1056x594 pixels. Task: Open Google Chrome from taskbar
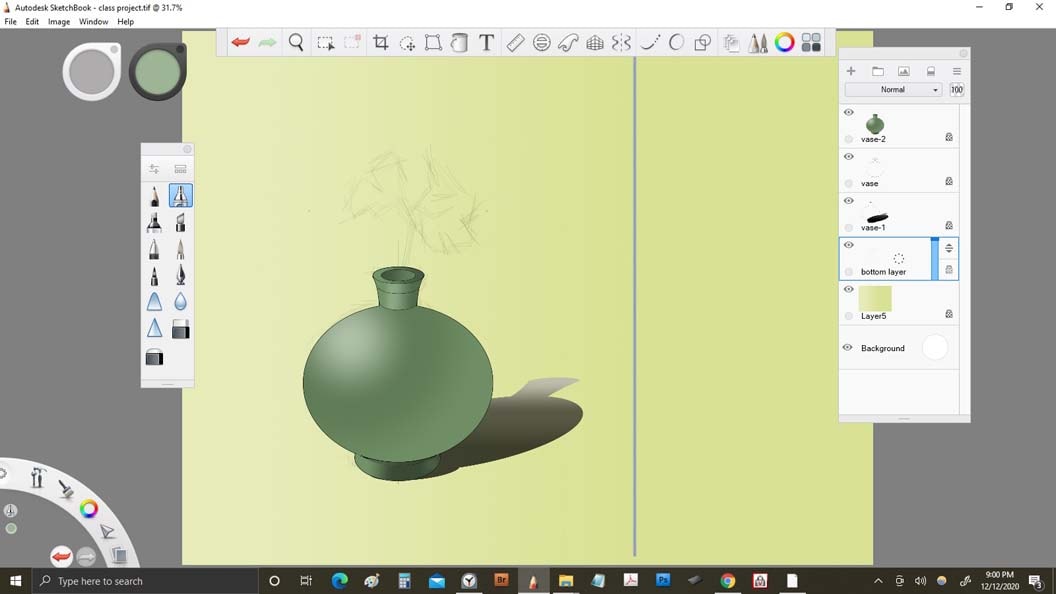point(727,581)
